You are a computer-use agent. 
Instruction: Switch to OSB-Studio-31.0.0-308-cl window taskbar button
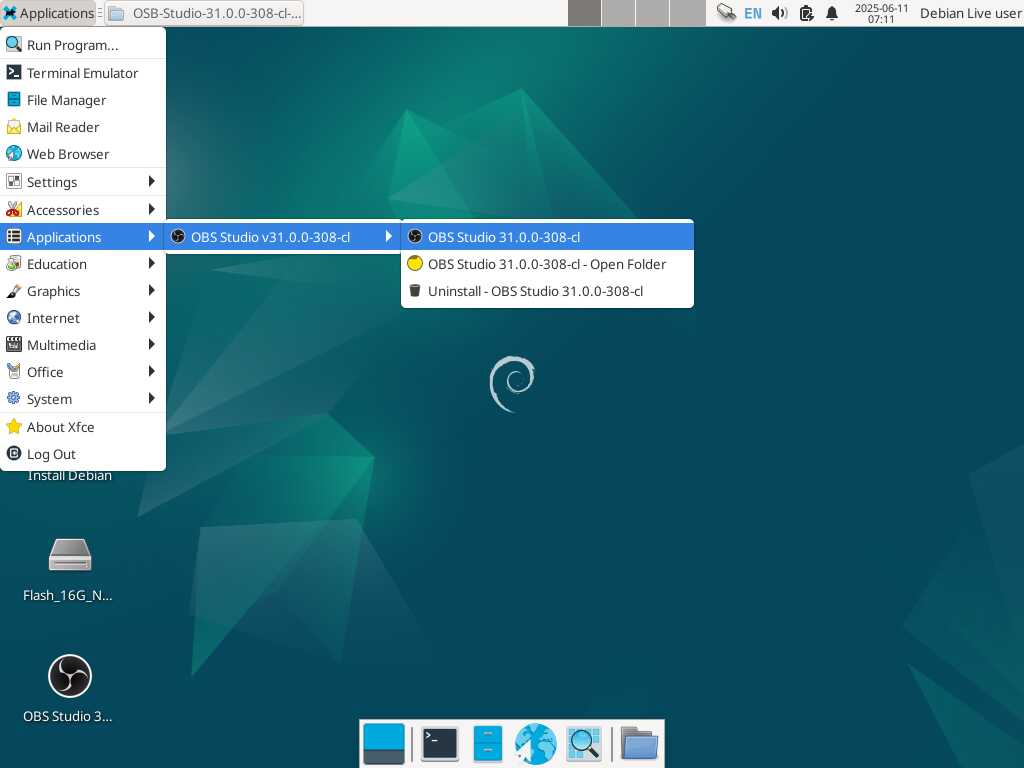pyautogui.click(x=204, y=13)
